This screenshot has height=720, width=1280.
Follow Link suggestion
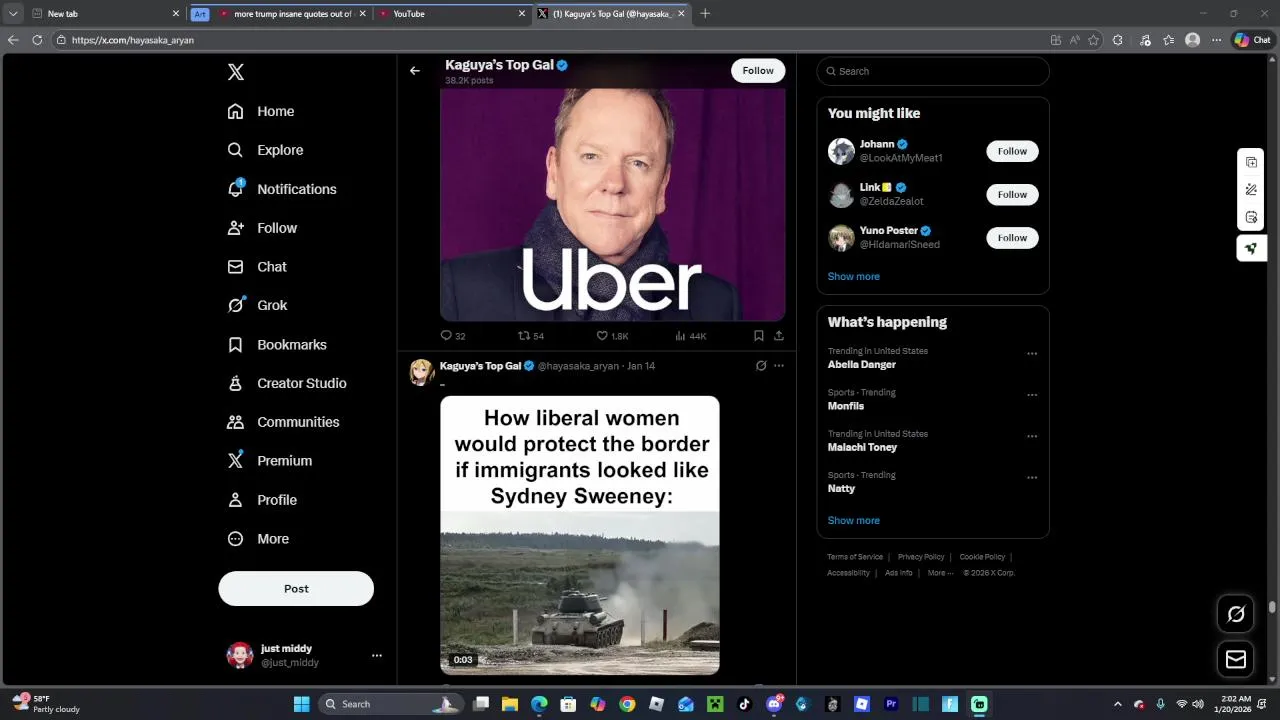tap(1012, 194)
